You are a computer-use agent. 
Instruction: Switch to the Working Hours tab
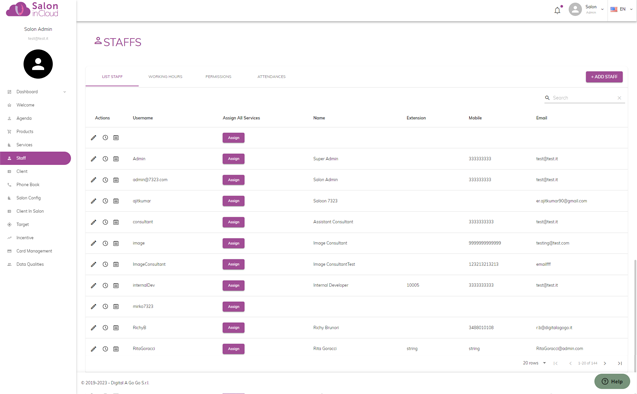(x=165, y=77)
